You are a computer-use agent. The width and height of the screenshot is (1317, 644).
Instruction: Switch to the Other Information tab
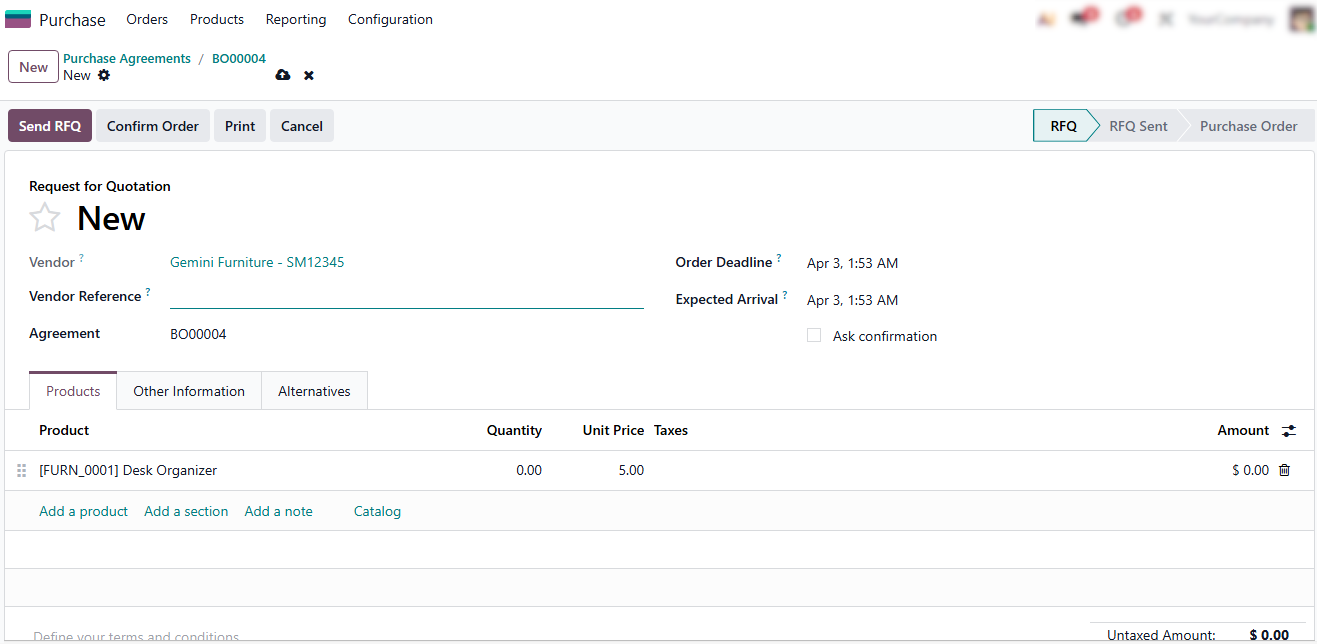pyautogui.click(x=189, y=391)
